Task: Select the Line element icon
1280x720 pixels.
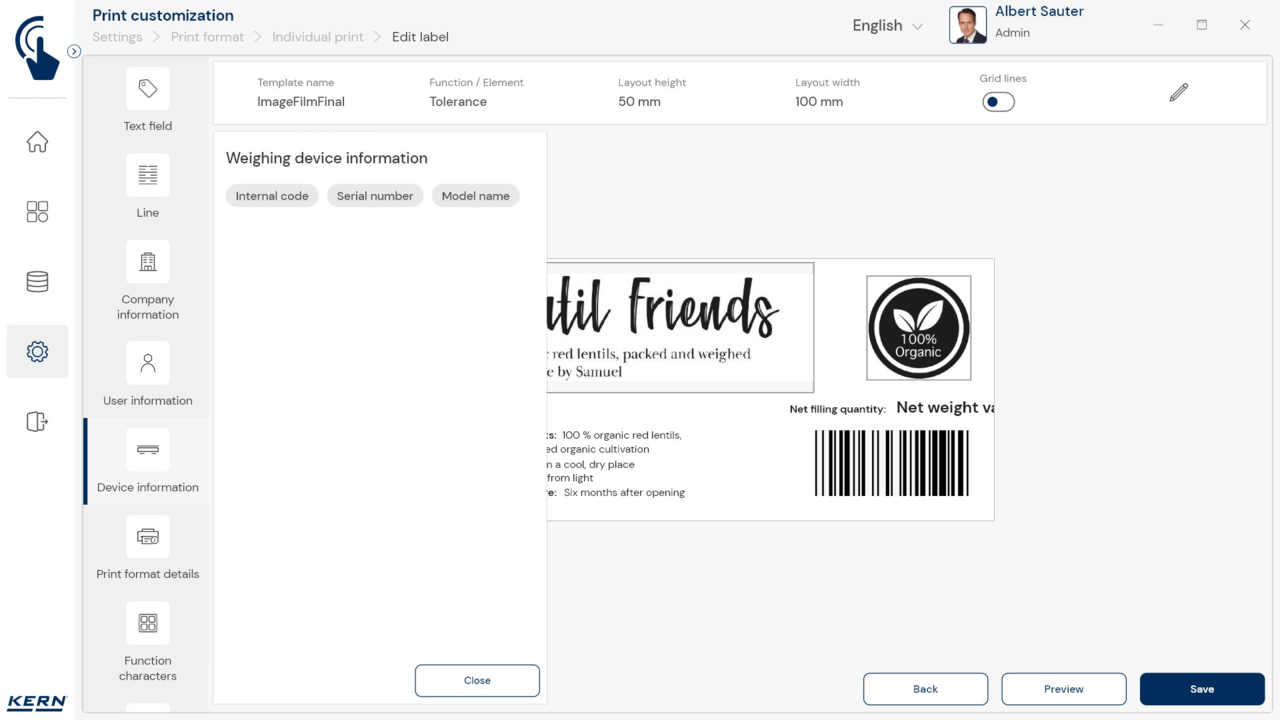Action: point(148,176)
